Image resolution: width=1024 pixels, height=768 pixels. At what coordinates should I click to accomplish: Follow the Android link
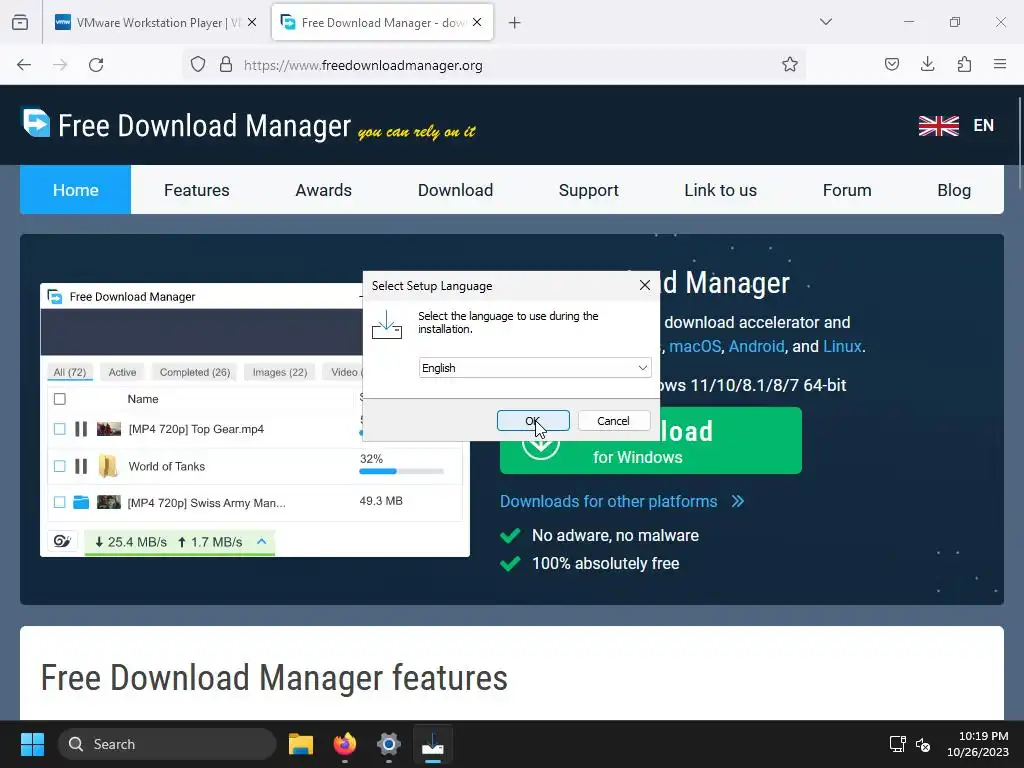coord(756,346)
